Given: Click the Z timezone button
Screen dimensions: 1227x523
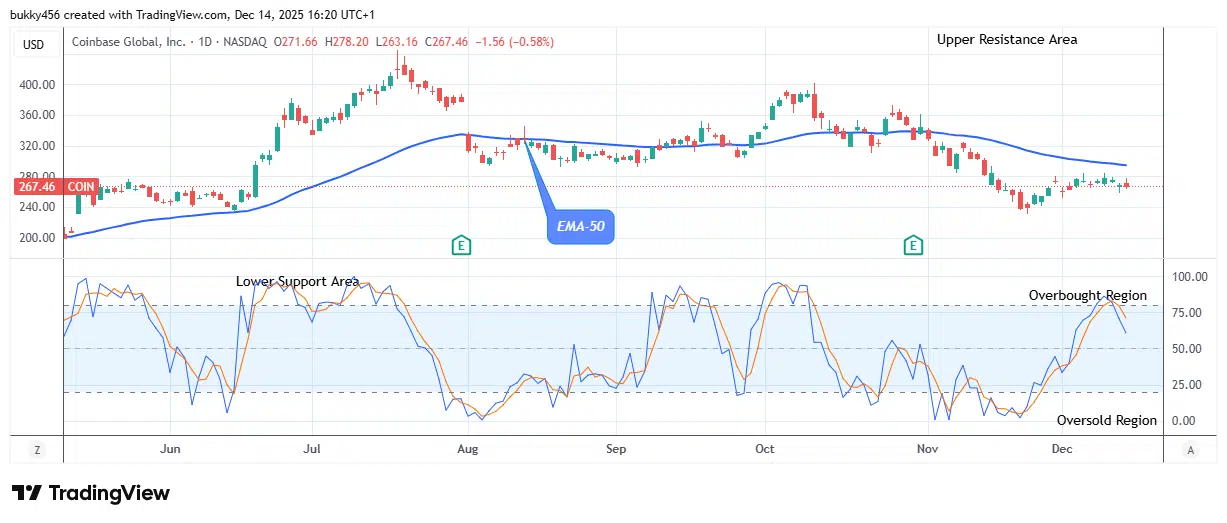Looking at the screenshot, I should click(37, 450).
